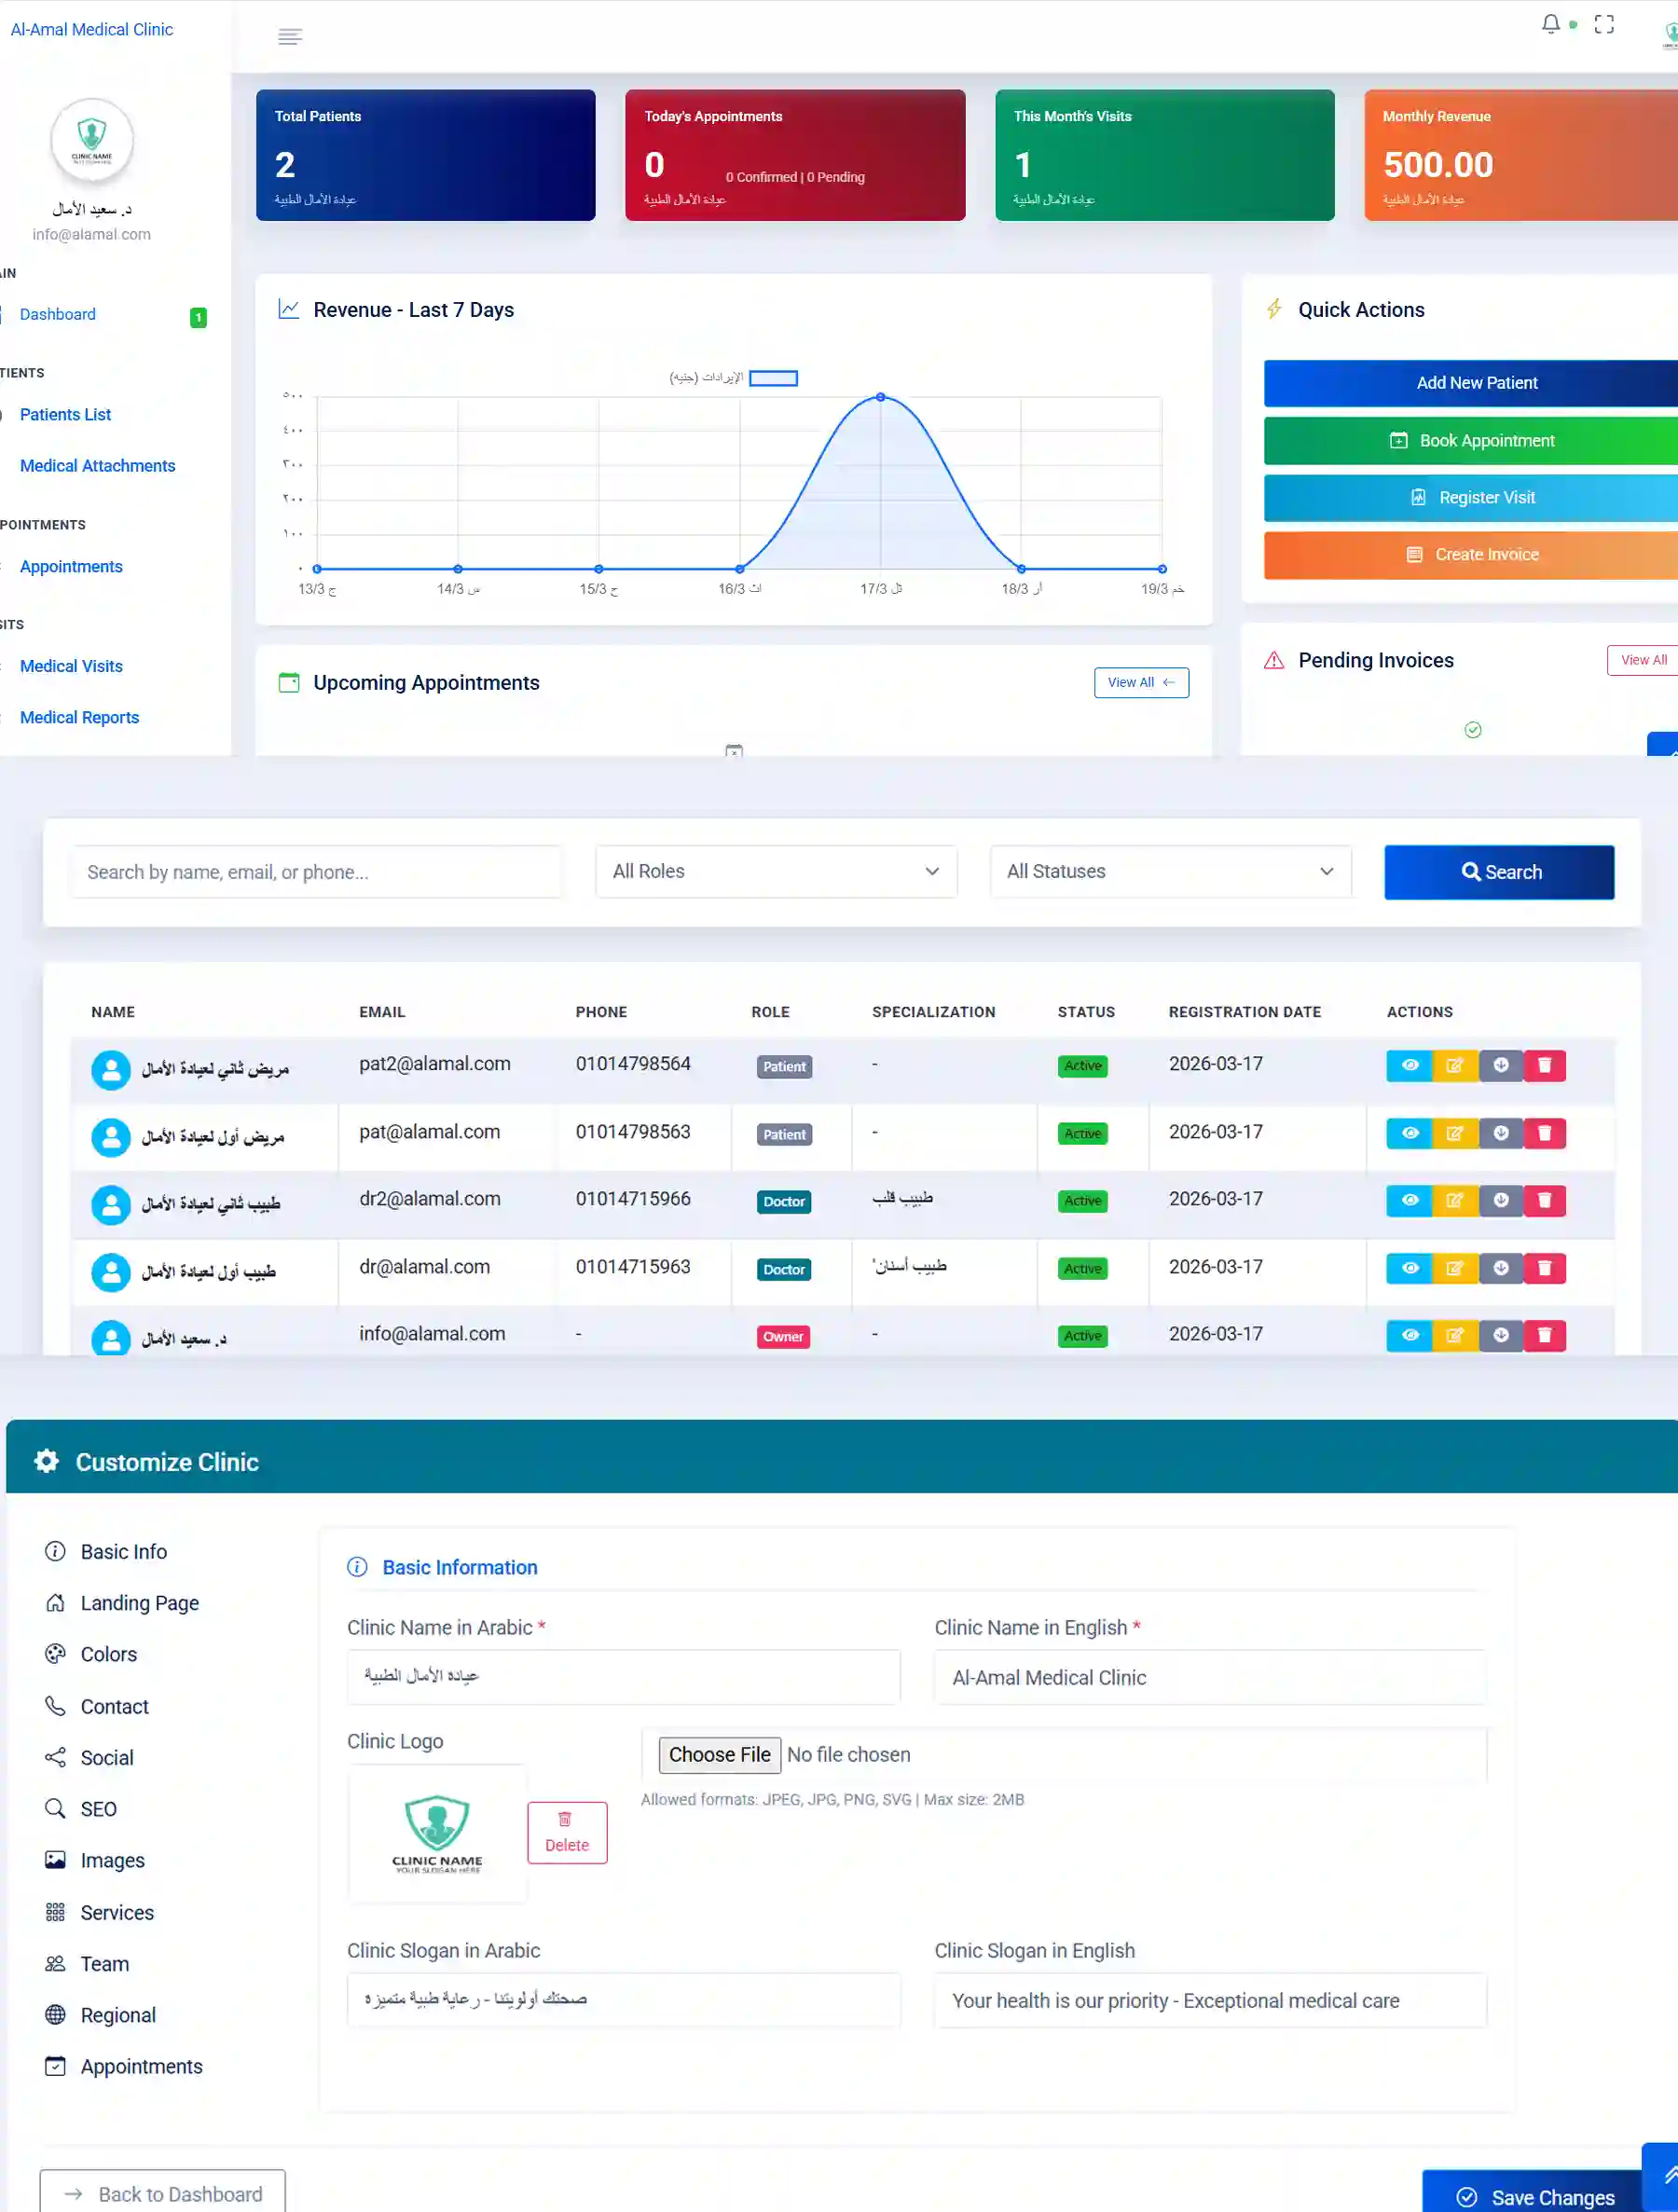
Task: Click the notification bell icon
Action: click(1550, 24)
